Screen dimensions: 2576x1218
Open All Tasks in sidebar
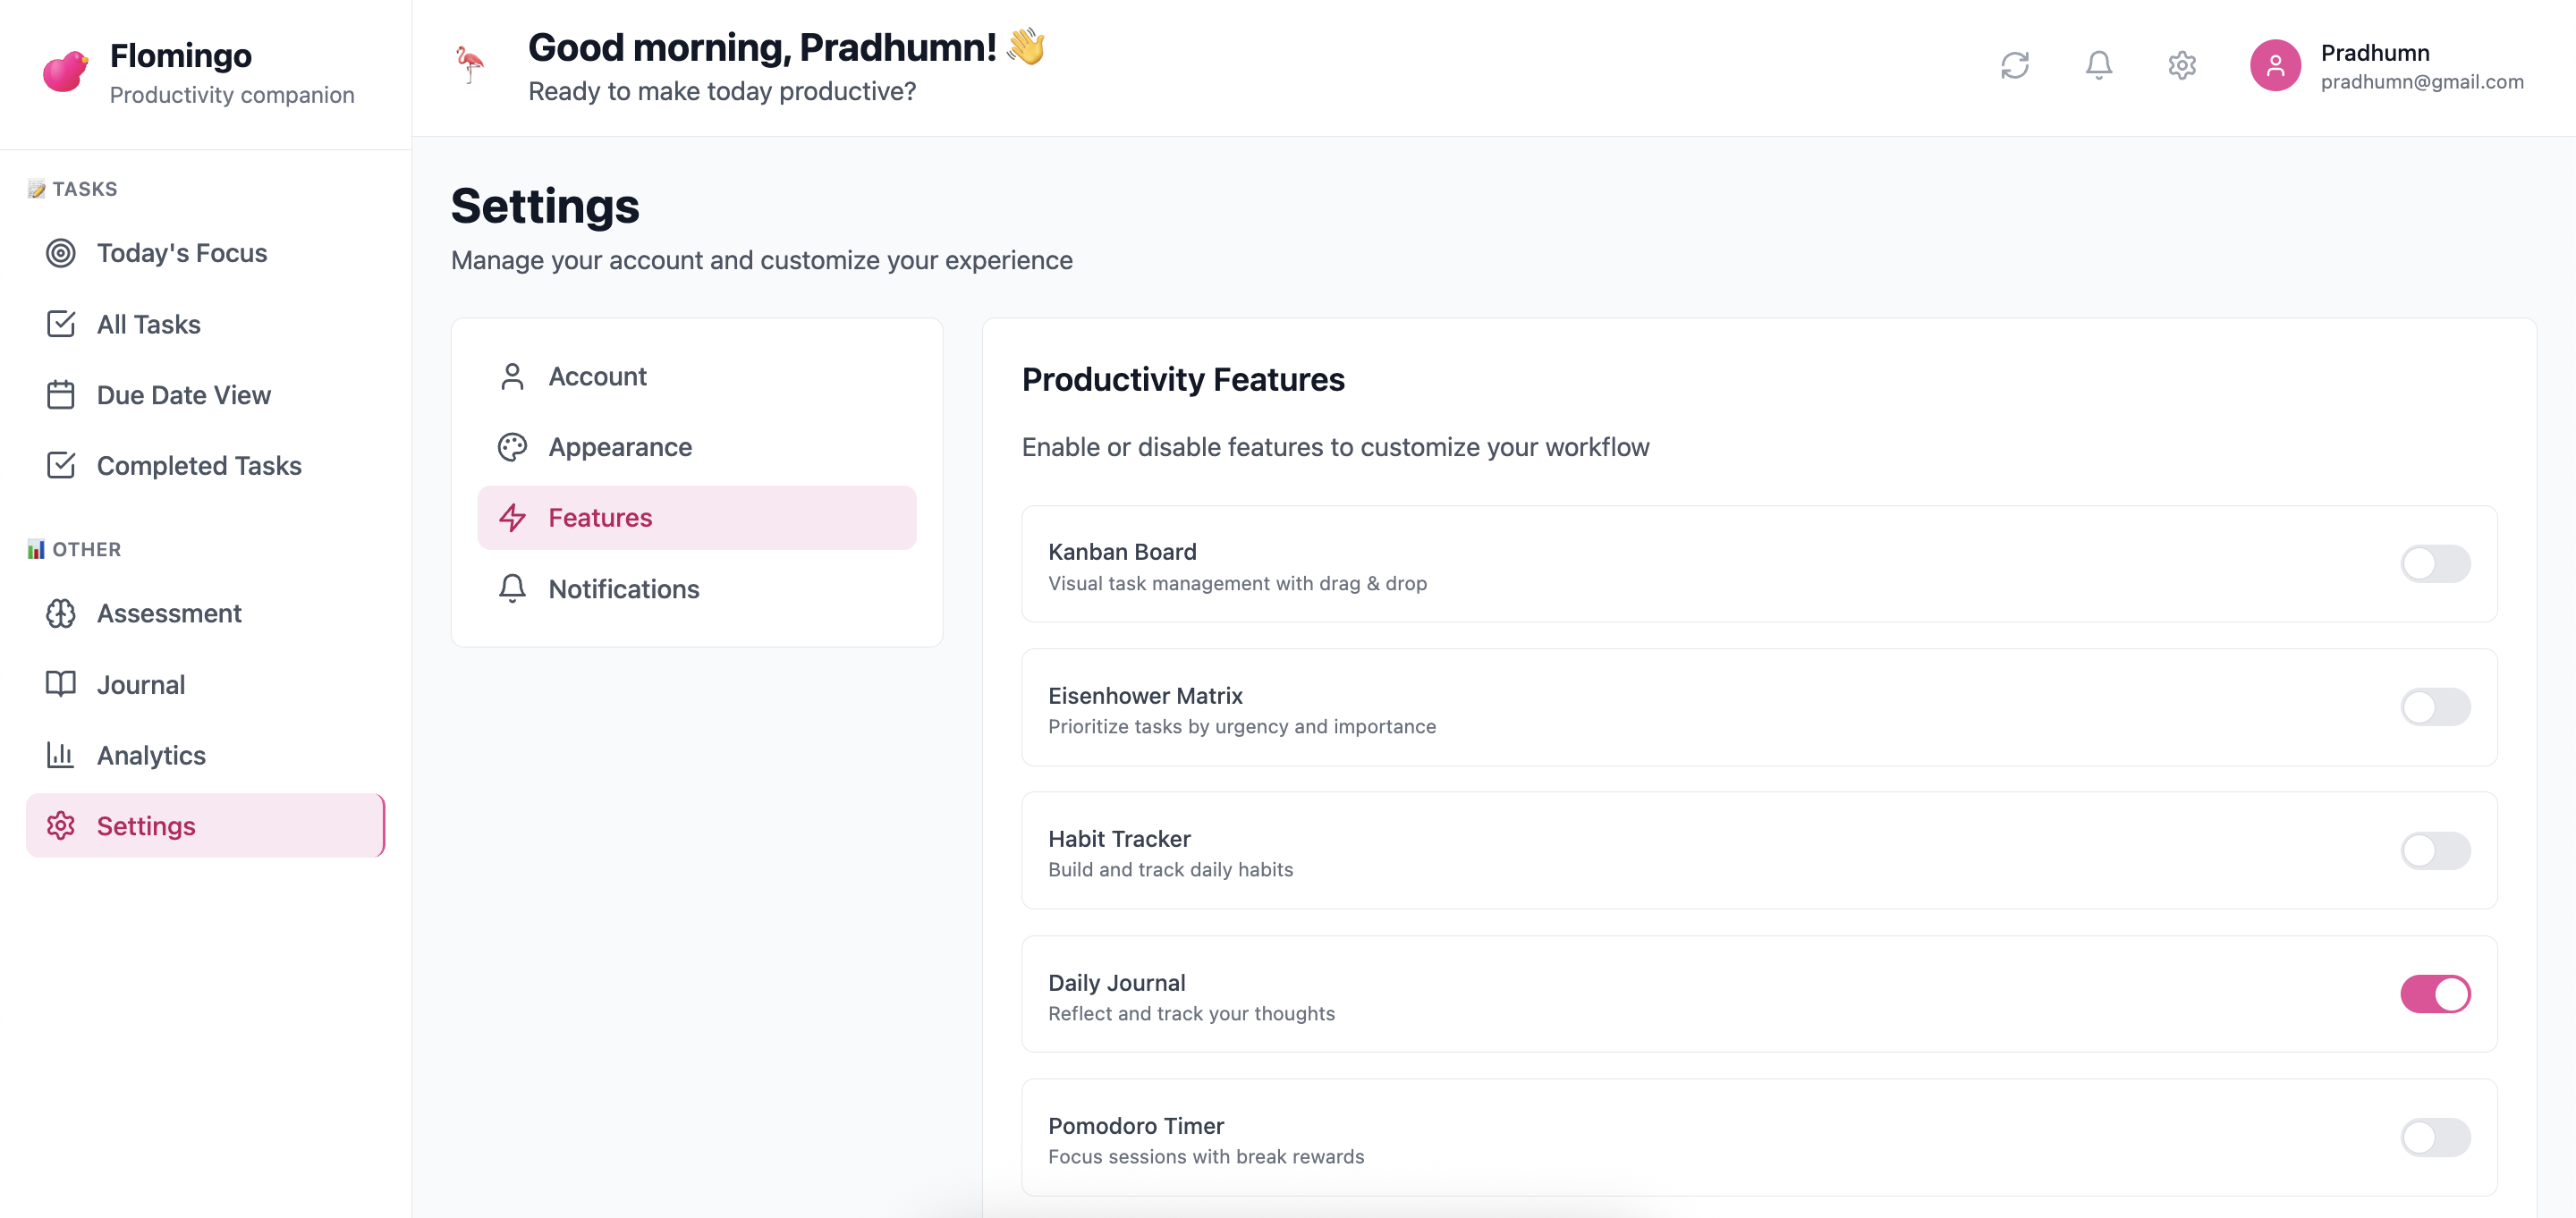pyautogui.click(x=148, y=324)
